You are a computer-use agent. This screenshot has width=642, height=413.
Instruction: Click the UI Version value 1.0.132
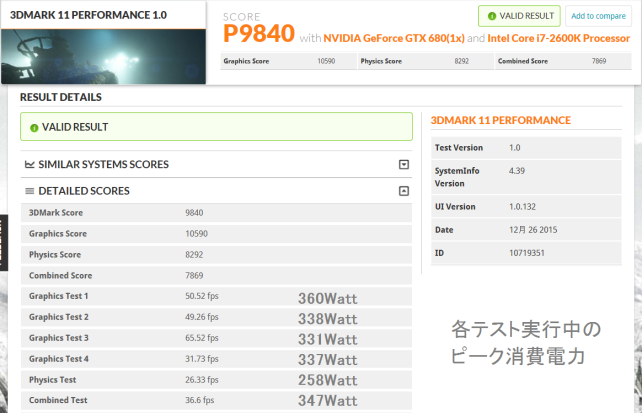coord(522,207)
